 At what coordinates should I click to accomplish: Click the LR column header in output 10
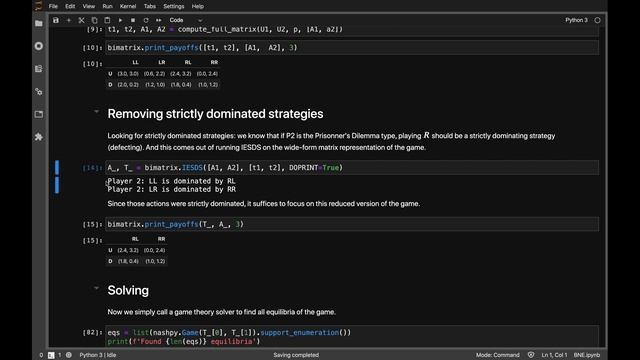[x=162, y=62]
